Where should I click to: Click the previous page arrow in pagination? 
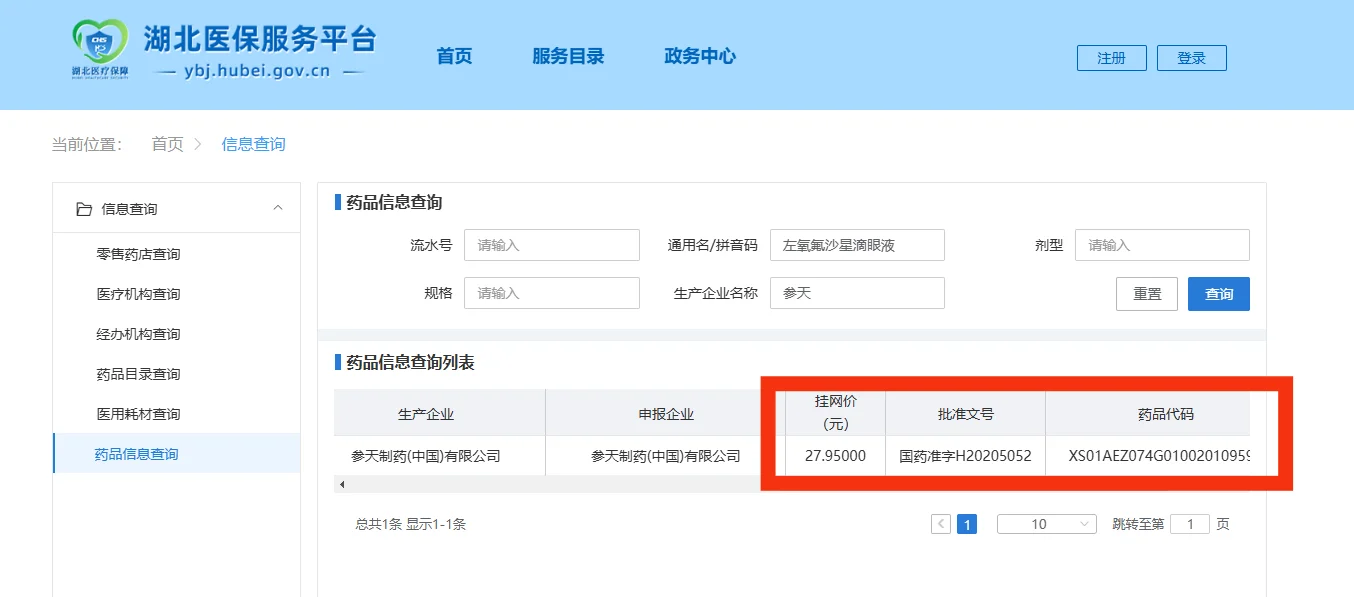click(940, 523)
